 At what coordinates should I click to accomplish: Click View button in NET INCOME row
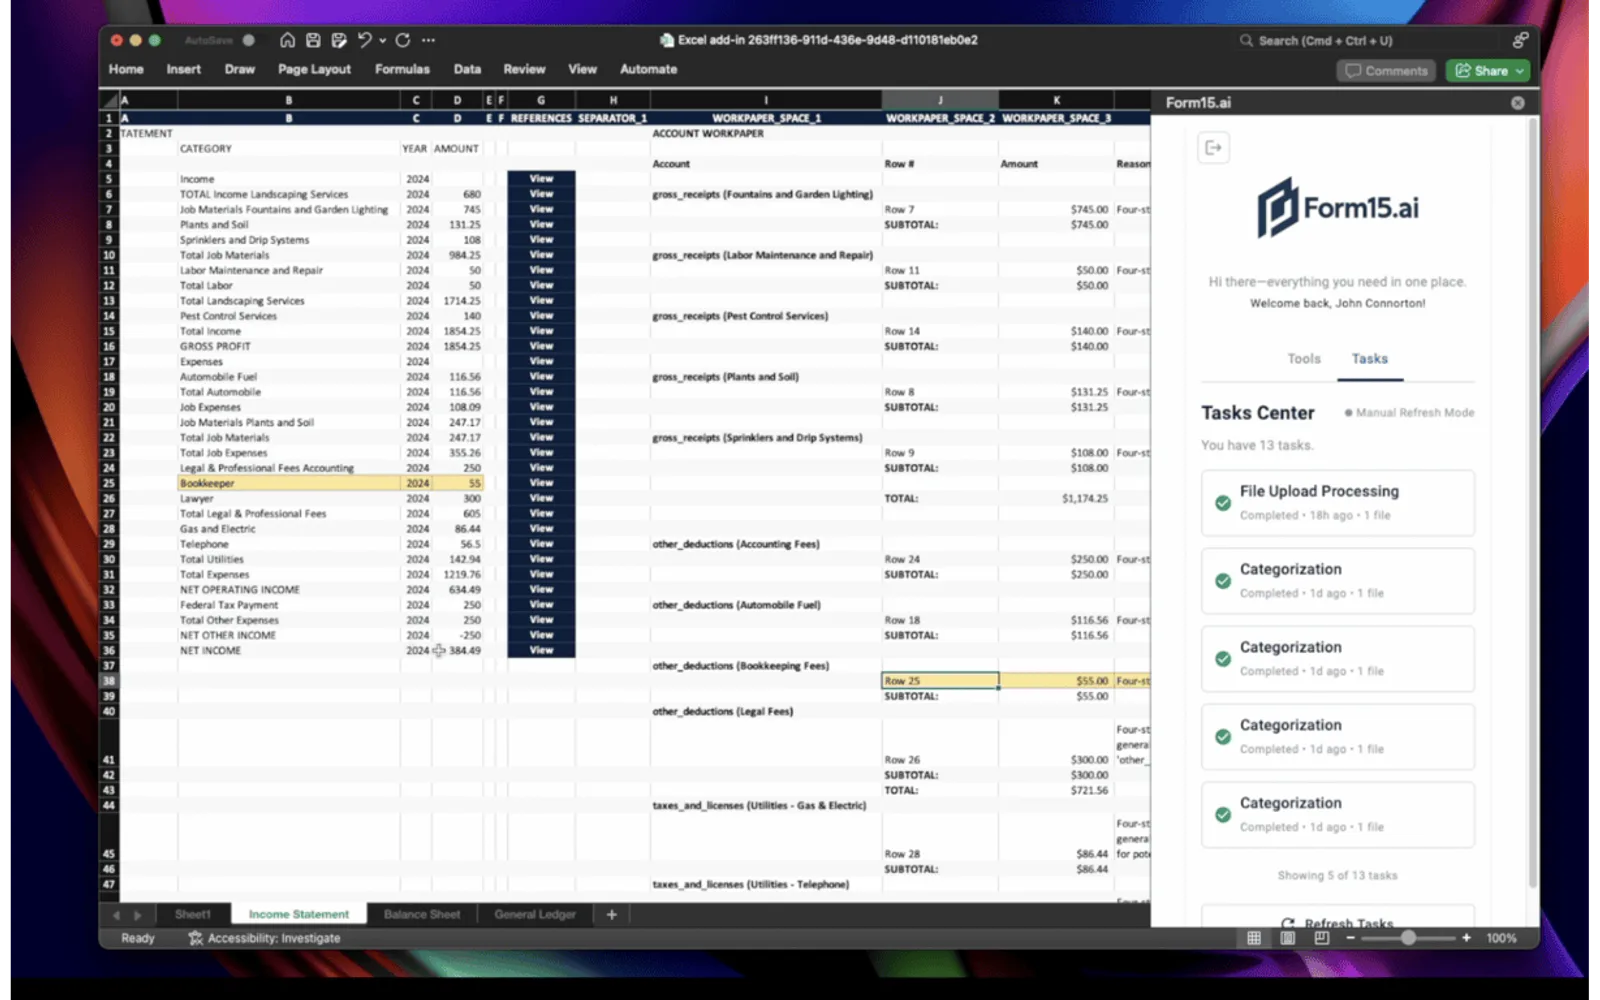541,650
